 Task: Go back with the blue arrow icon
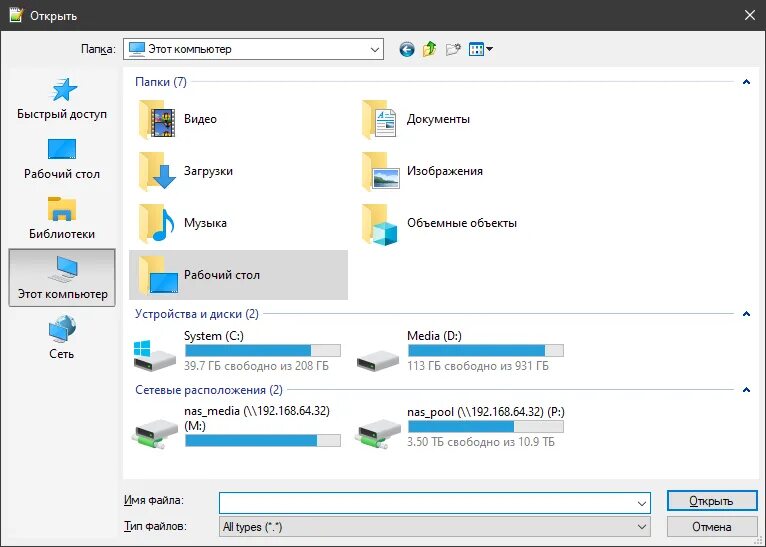coord(406,49)
